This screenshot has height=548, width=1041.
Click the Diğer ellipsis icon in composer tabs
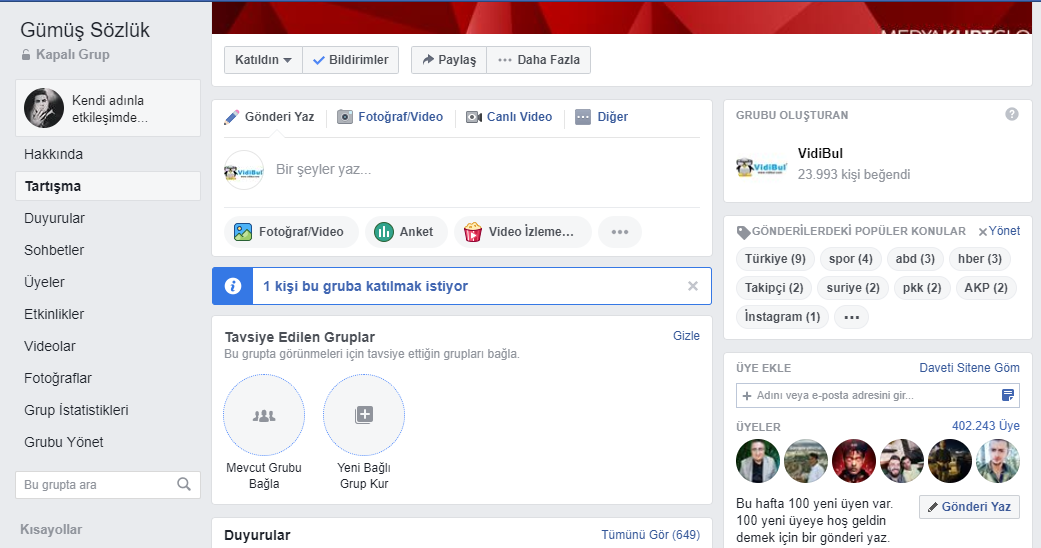tap(583, 118)
